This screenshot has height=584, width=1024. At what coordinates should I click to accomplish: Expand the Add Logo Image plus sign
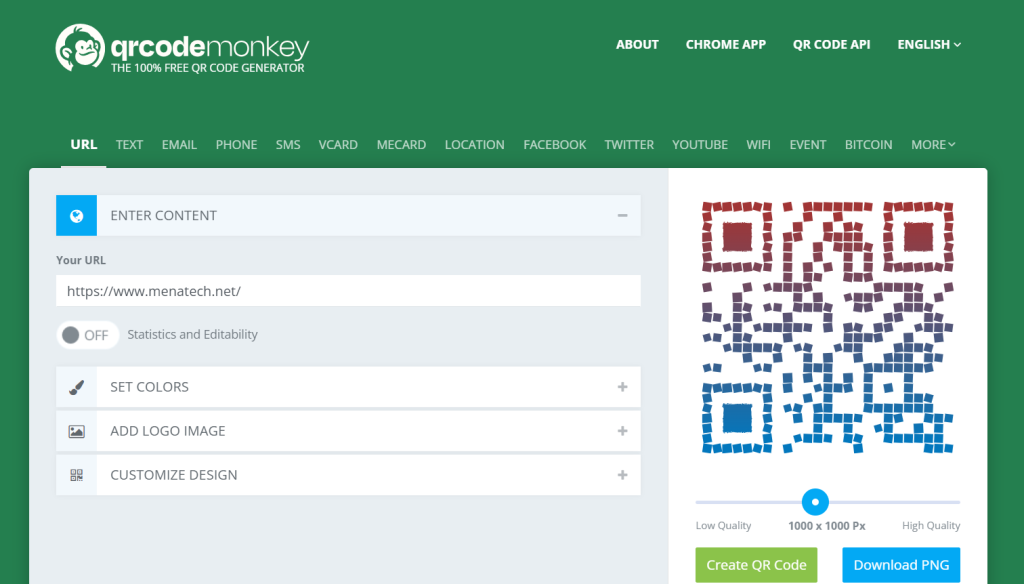click(622, 431)
